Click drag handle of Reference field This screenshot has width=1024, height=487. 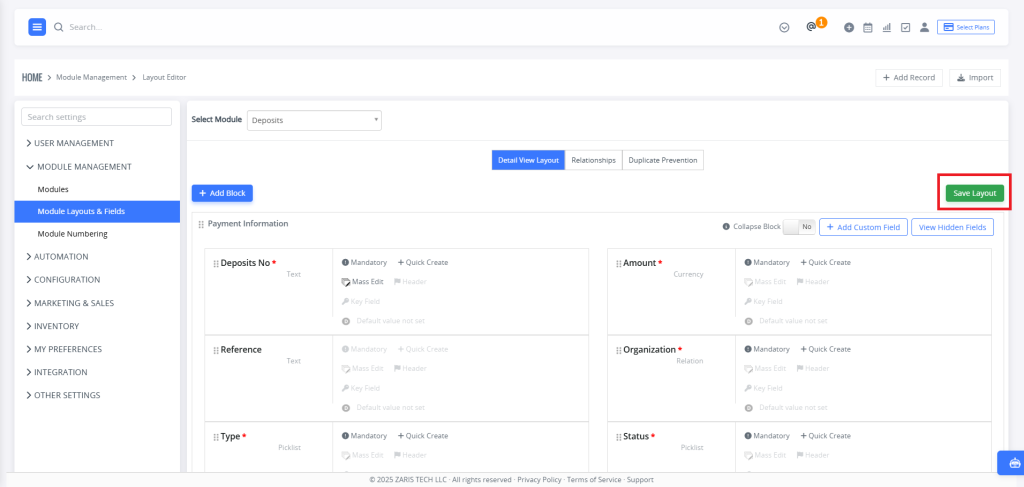click(216, 351)
